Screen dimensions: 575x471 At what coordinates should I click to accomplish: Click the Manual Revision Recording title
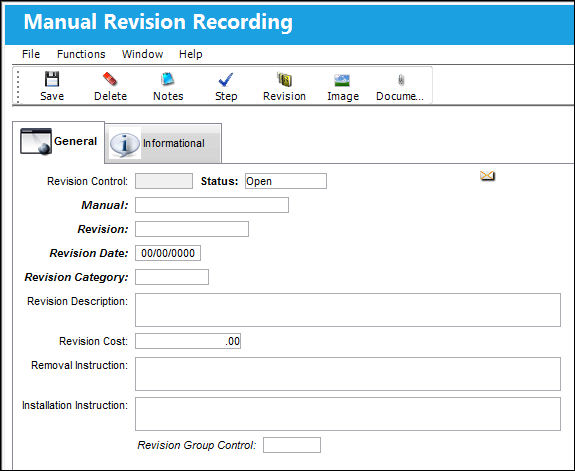tap(158, 22)
